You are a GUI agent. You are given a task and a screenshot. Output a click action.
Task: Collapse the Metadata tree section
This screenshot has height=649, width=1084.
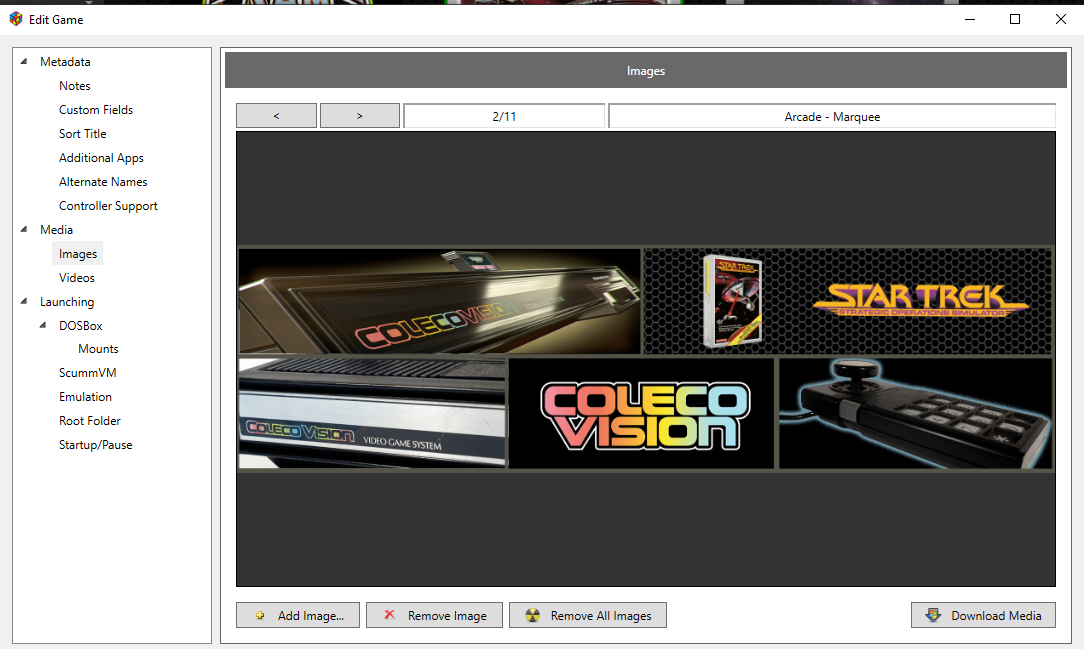click(x=24, y=62)
